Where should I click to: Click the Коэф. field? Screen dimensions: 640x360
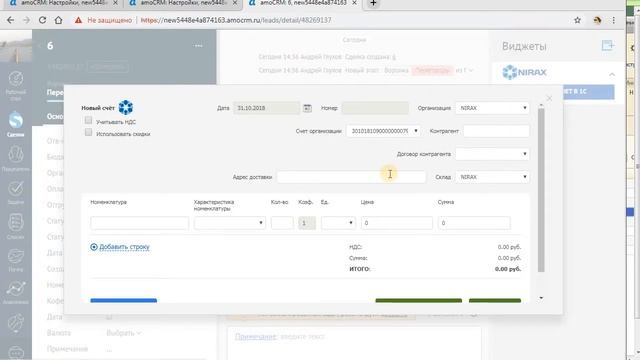click(307, 223)
